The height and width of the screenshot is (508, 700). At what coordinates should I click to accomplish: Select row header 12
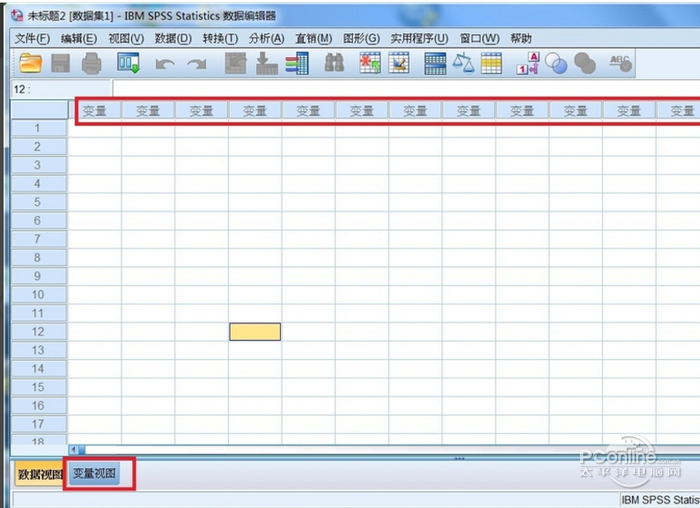(x=39, y=332)
